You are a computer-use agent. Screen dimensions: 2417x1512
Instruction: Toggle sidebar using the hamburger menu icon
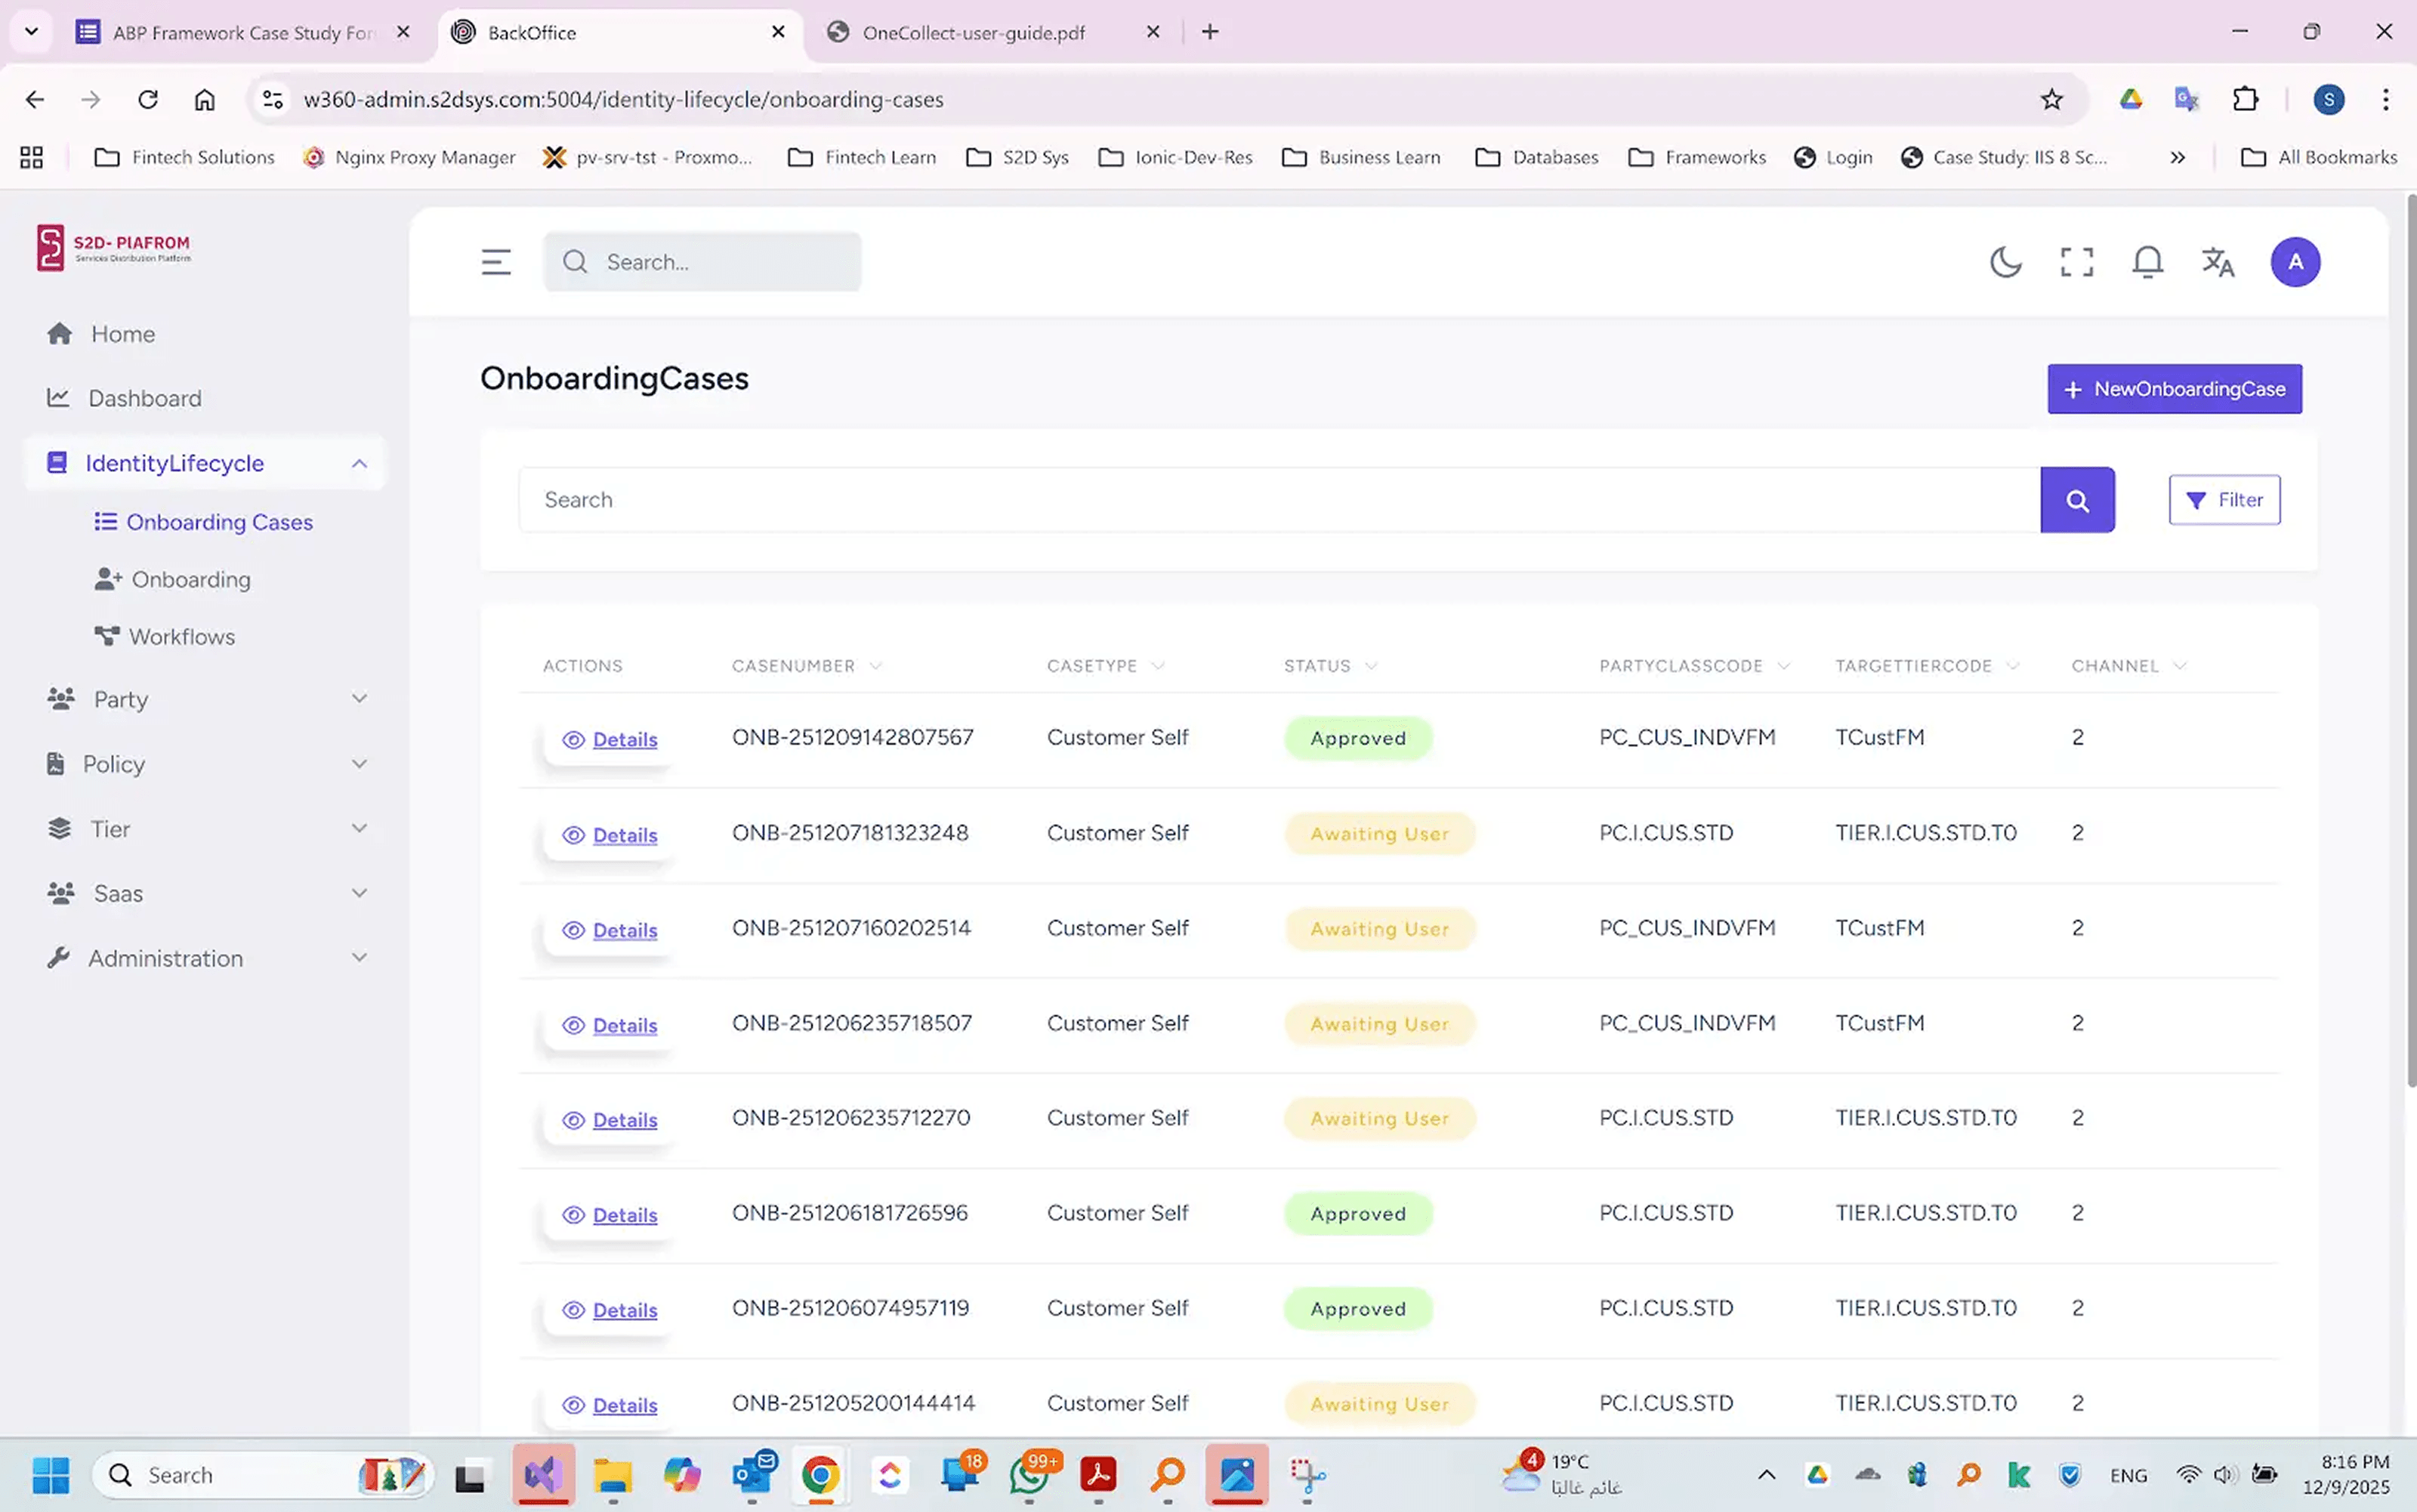(x=496, y=262)
